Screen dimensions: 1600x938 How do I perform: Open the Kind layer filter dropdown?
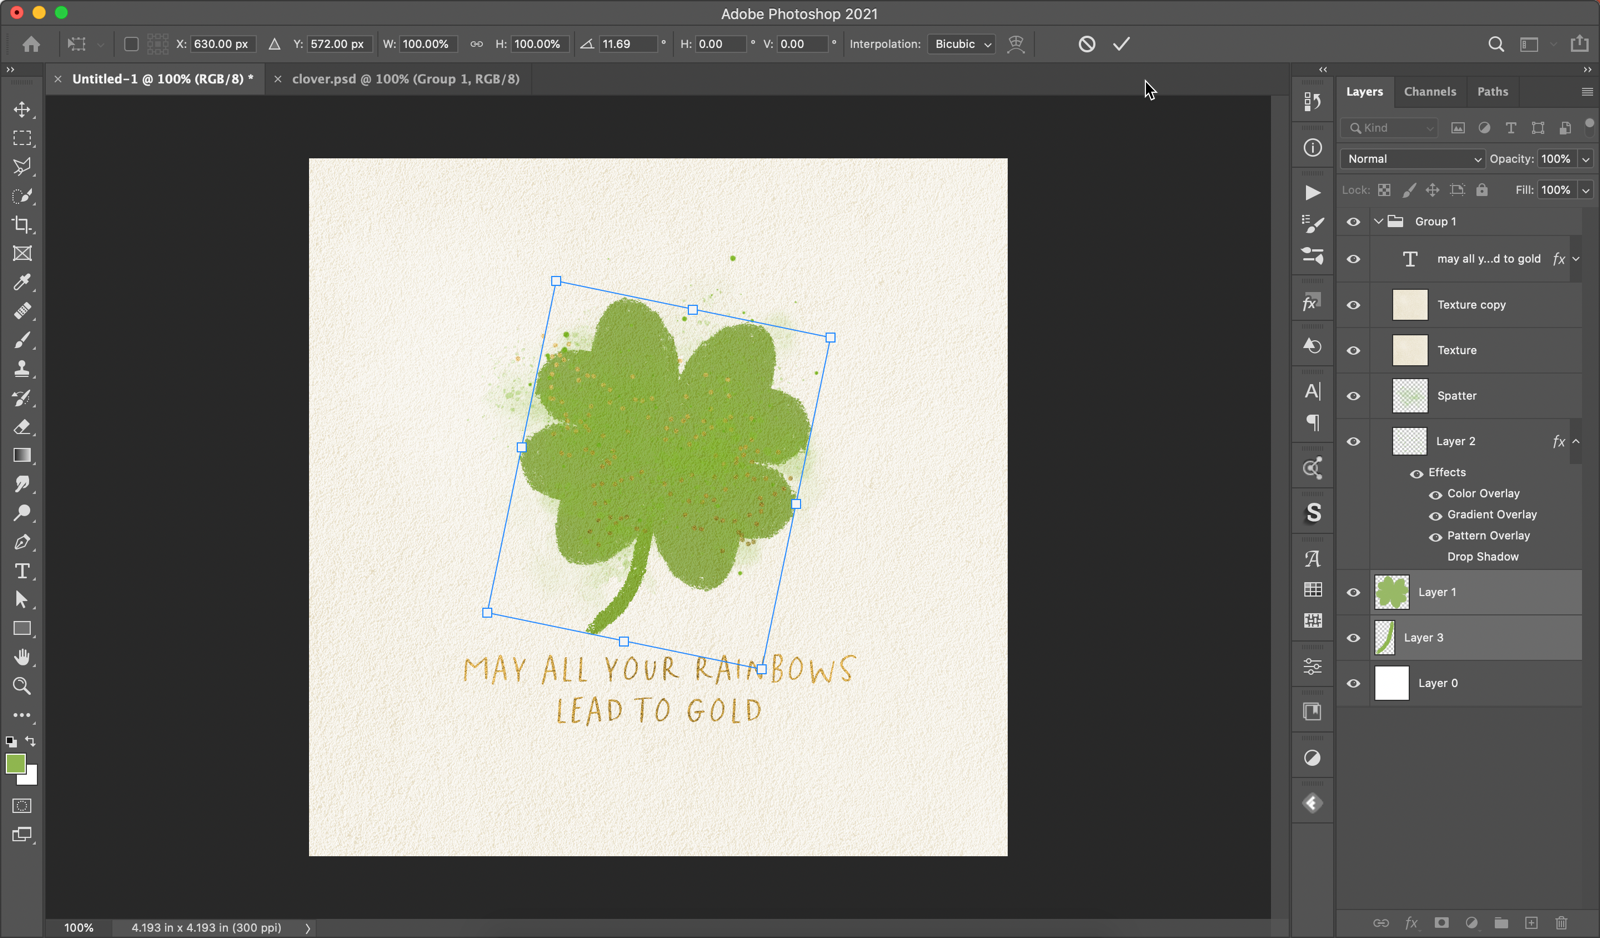coord(1390,128)
